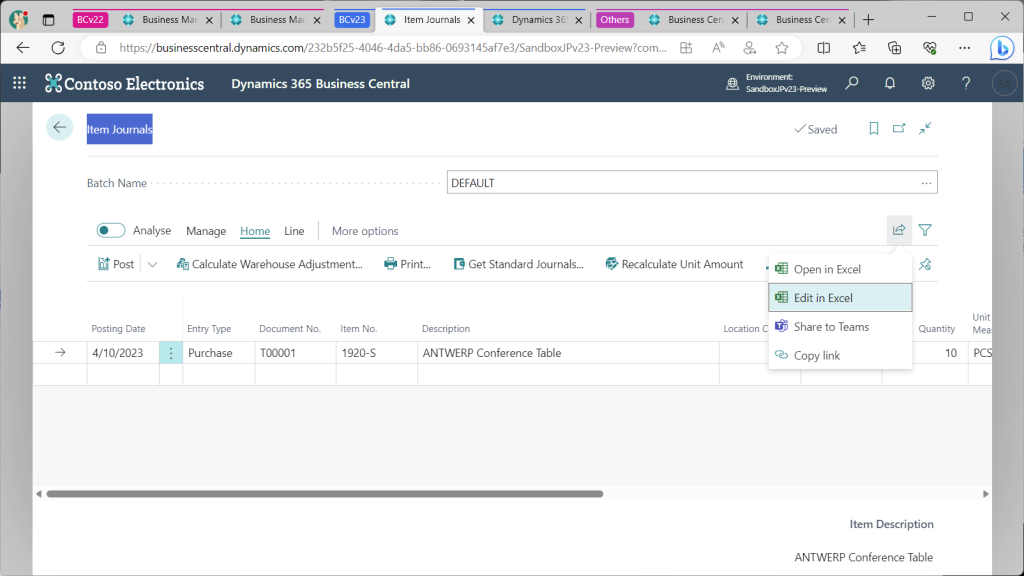1024x576 pixels.
Task: Open browser Settings and more menu
Action: point(965,48)
